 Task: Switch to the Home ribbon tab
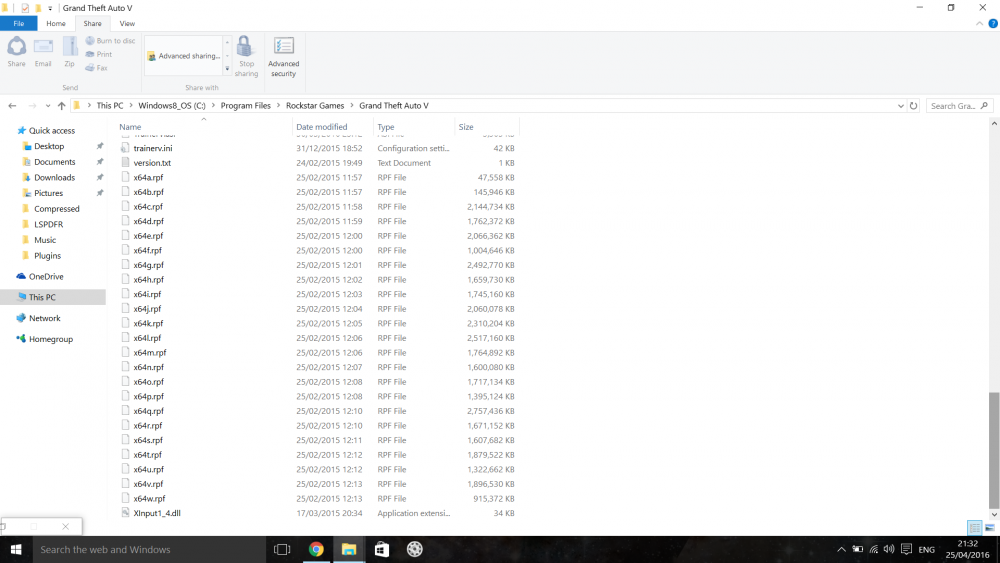55,24
